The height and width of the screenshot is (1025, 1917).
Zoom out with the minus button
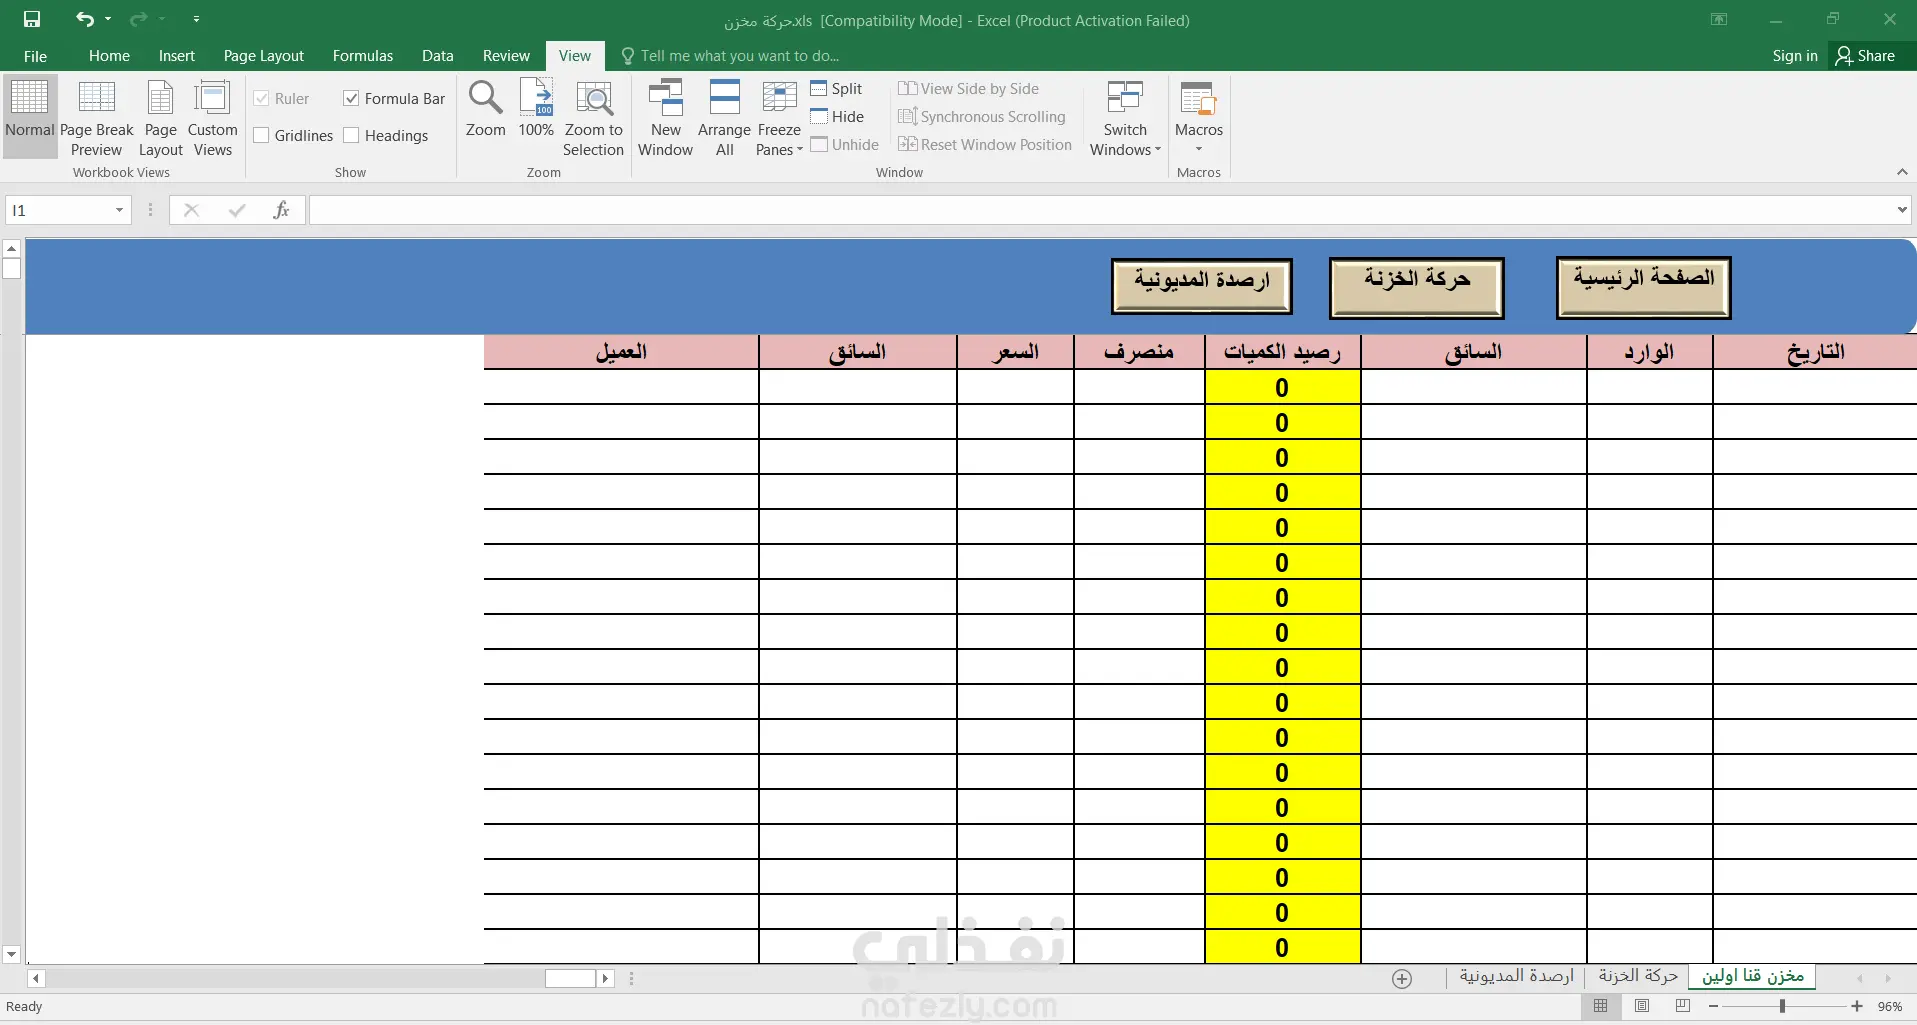pos(1714,1006)
